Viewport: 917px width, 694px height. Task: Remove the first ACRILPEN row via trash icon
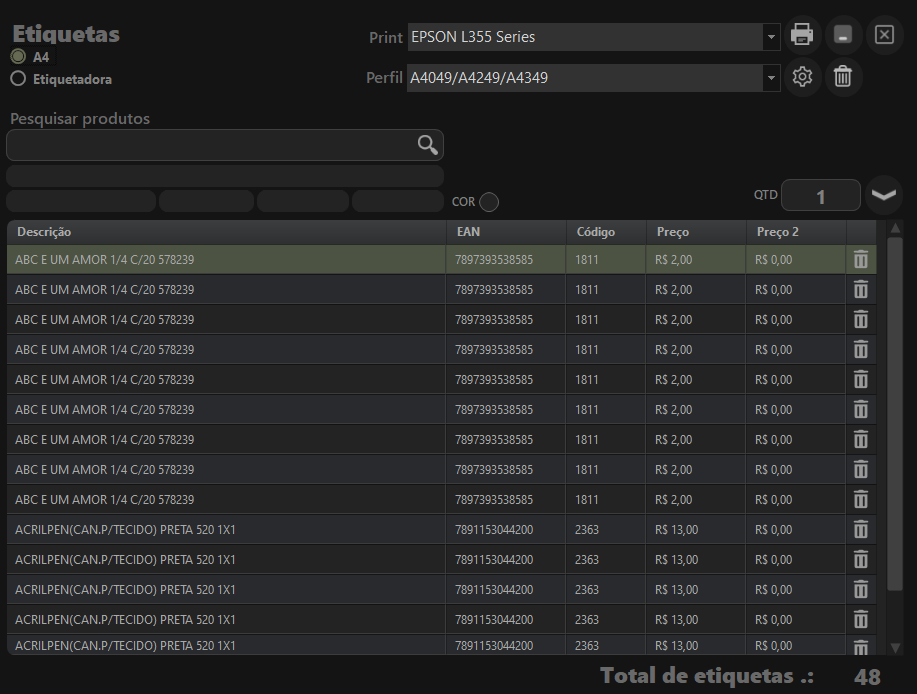point(860,530)
